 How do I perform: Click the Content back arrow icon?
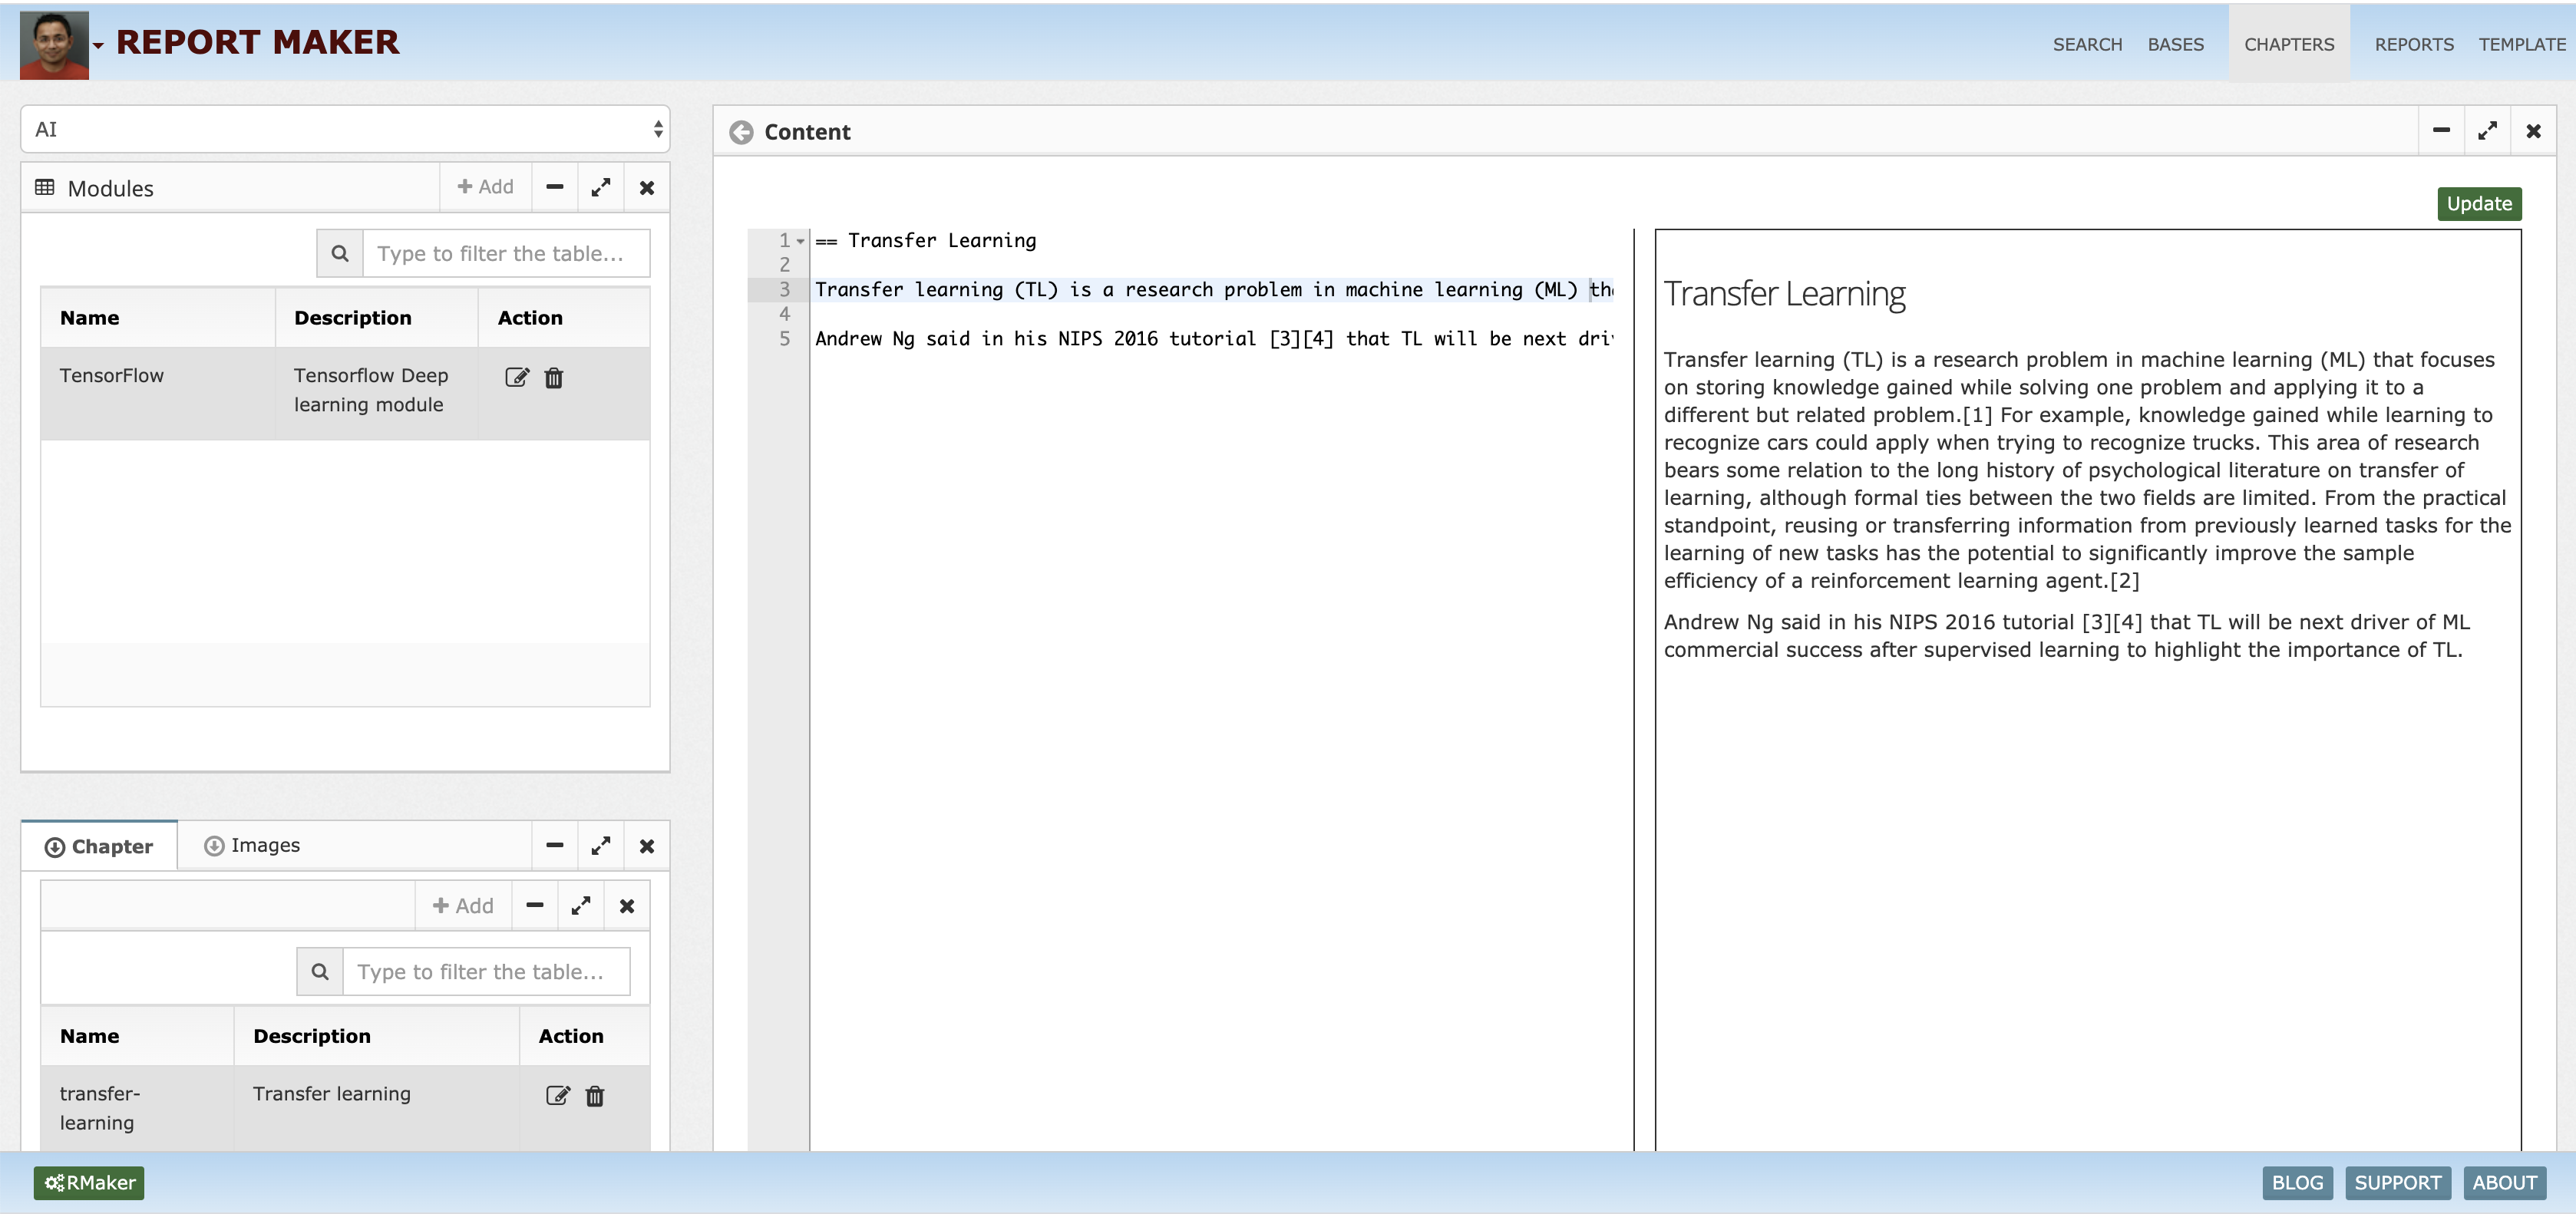741,132
